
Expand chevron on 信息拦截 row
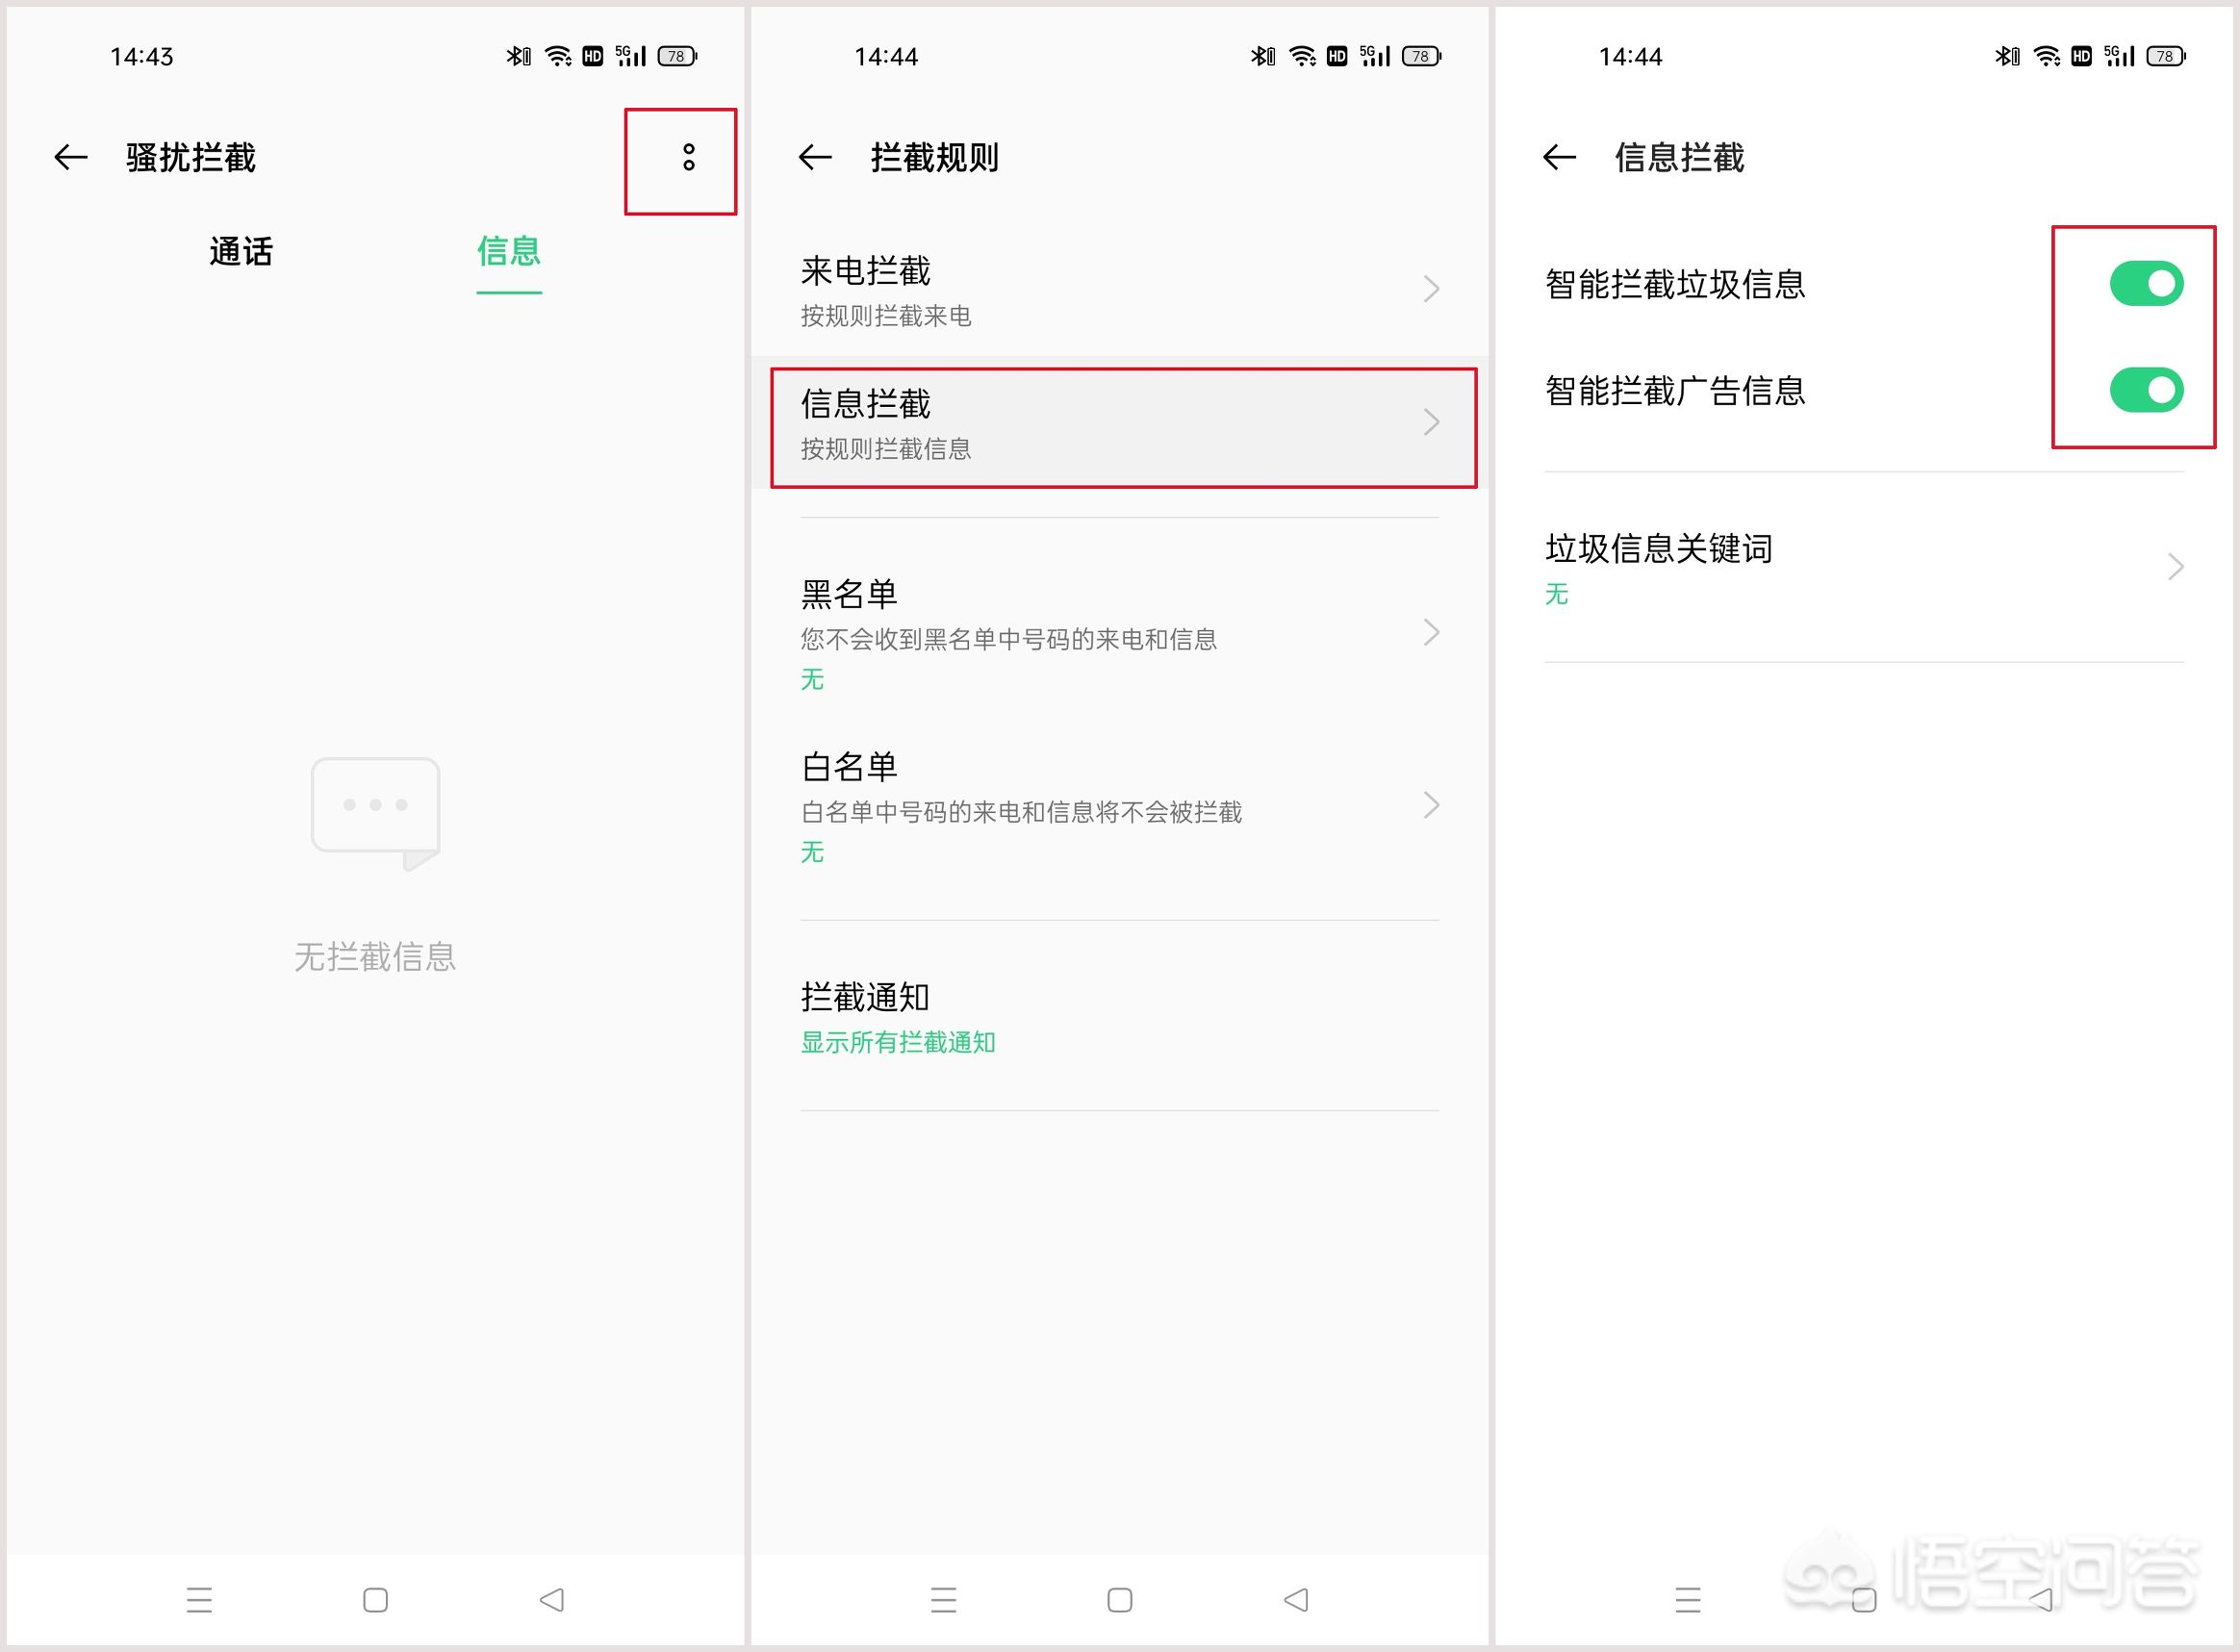tap(1431, 422)
